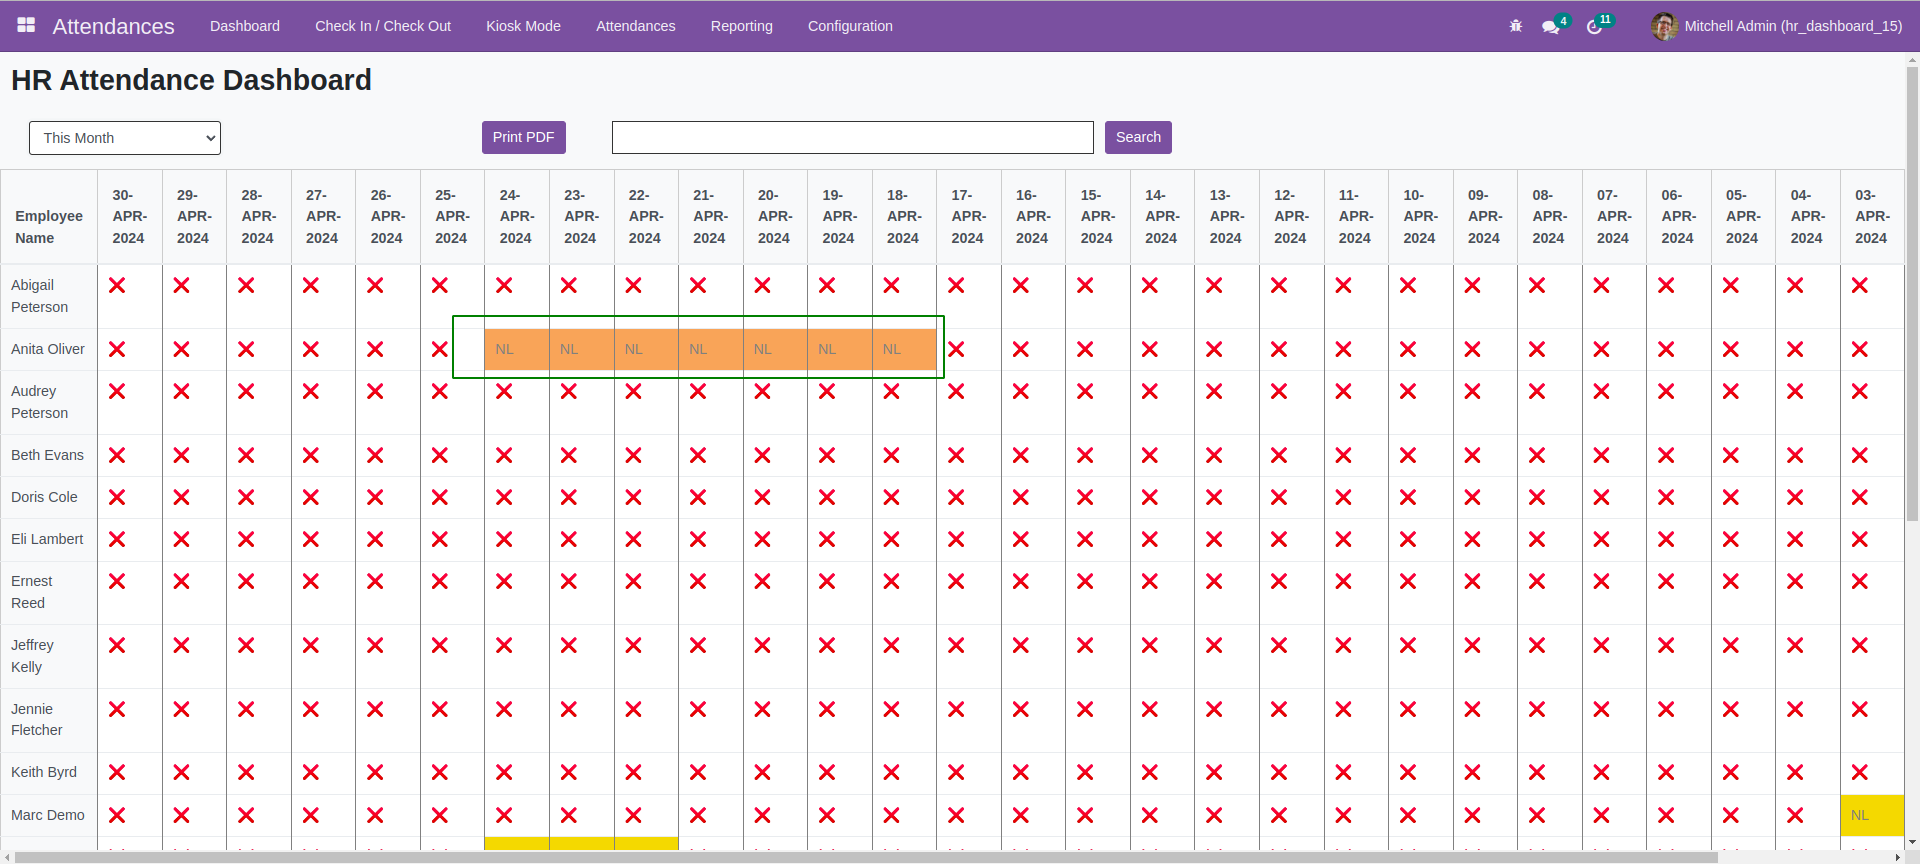Focus the employee search input field

tap(853, 138)
